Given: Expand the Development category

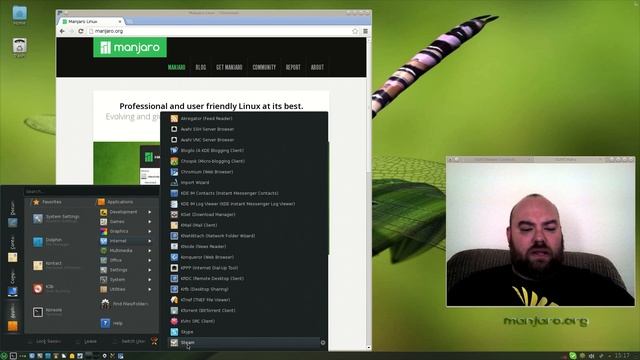Looking at the screenshot, I should (x=126, y=212).
